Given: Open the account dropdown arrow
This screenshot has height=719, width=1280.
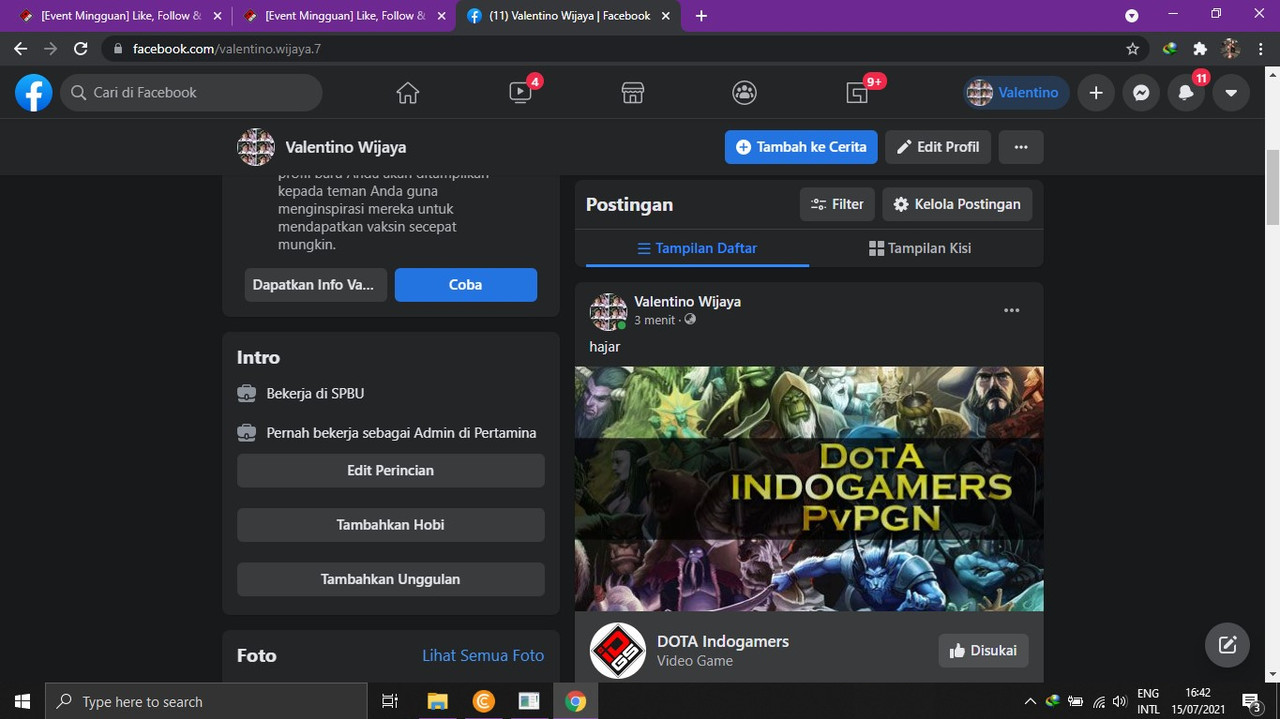Looking at the screenshot, I should click(x=1231, y=93).
